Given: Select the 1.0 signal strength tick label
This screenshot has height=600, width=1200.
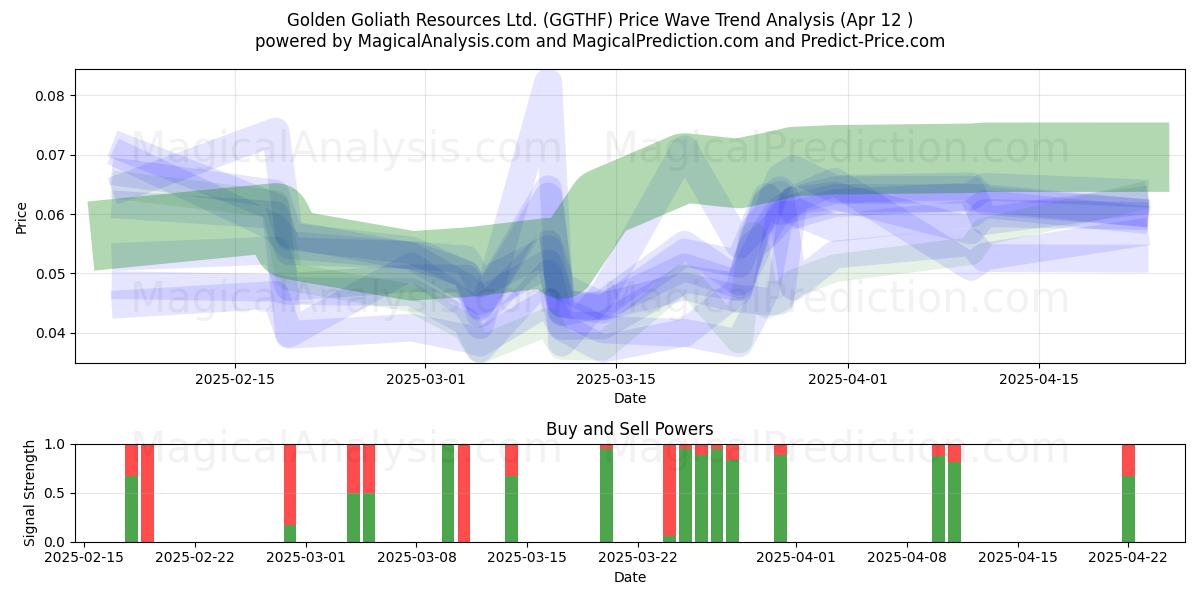Looking at the screenshot, I should [x=56, y=444].
